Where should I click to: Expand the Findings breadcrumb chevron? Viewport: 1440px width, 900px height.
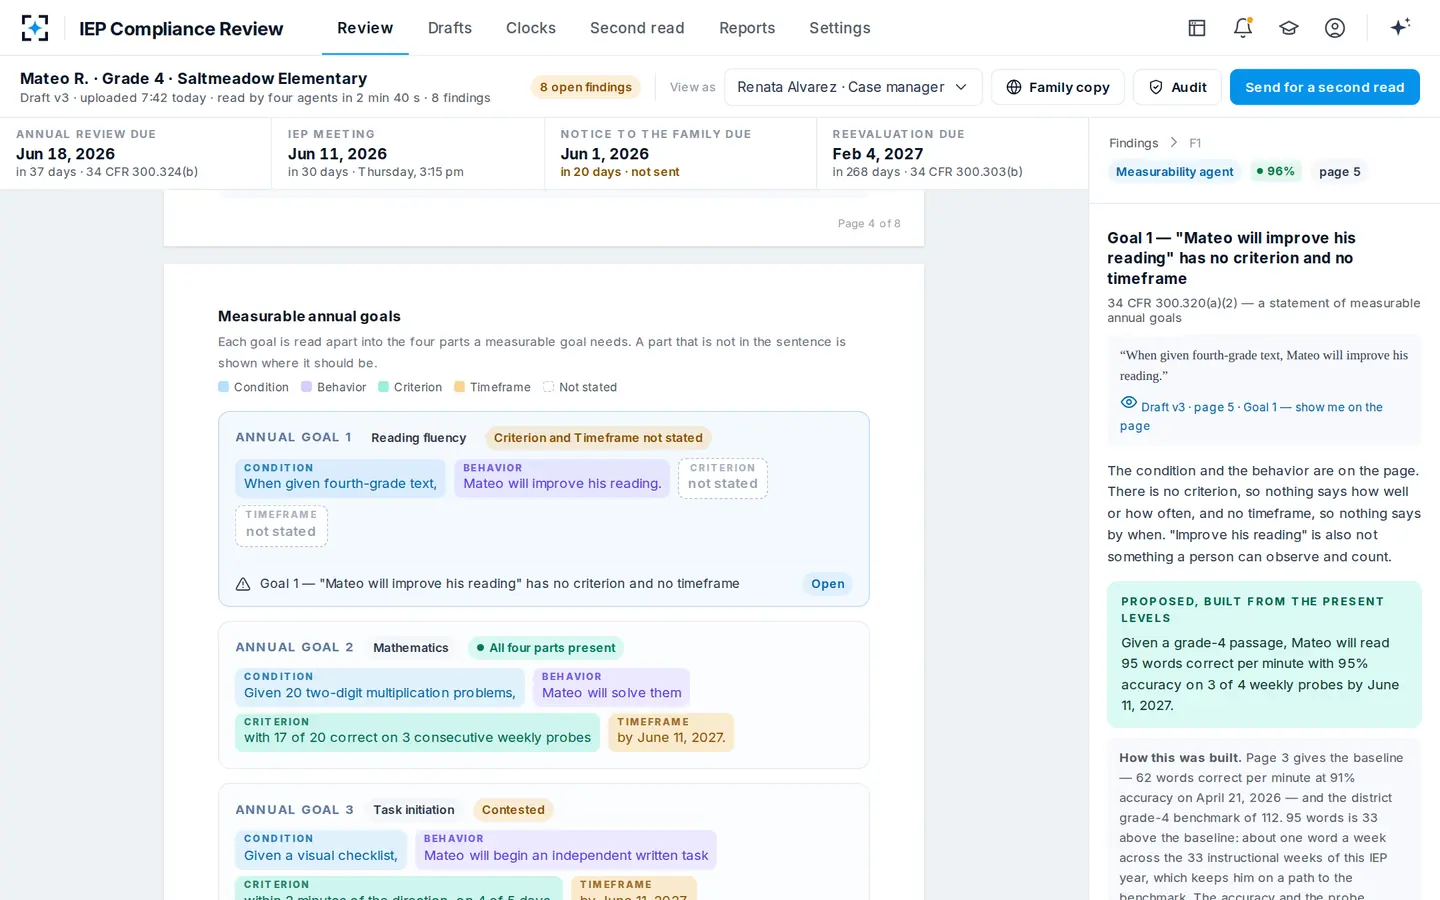click(x=1174, y=143)
